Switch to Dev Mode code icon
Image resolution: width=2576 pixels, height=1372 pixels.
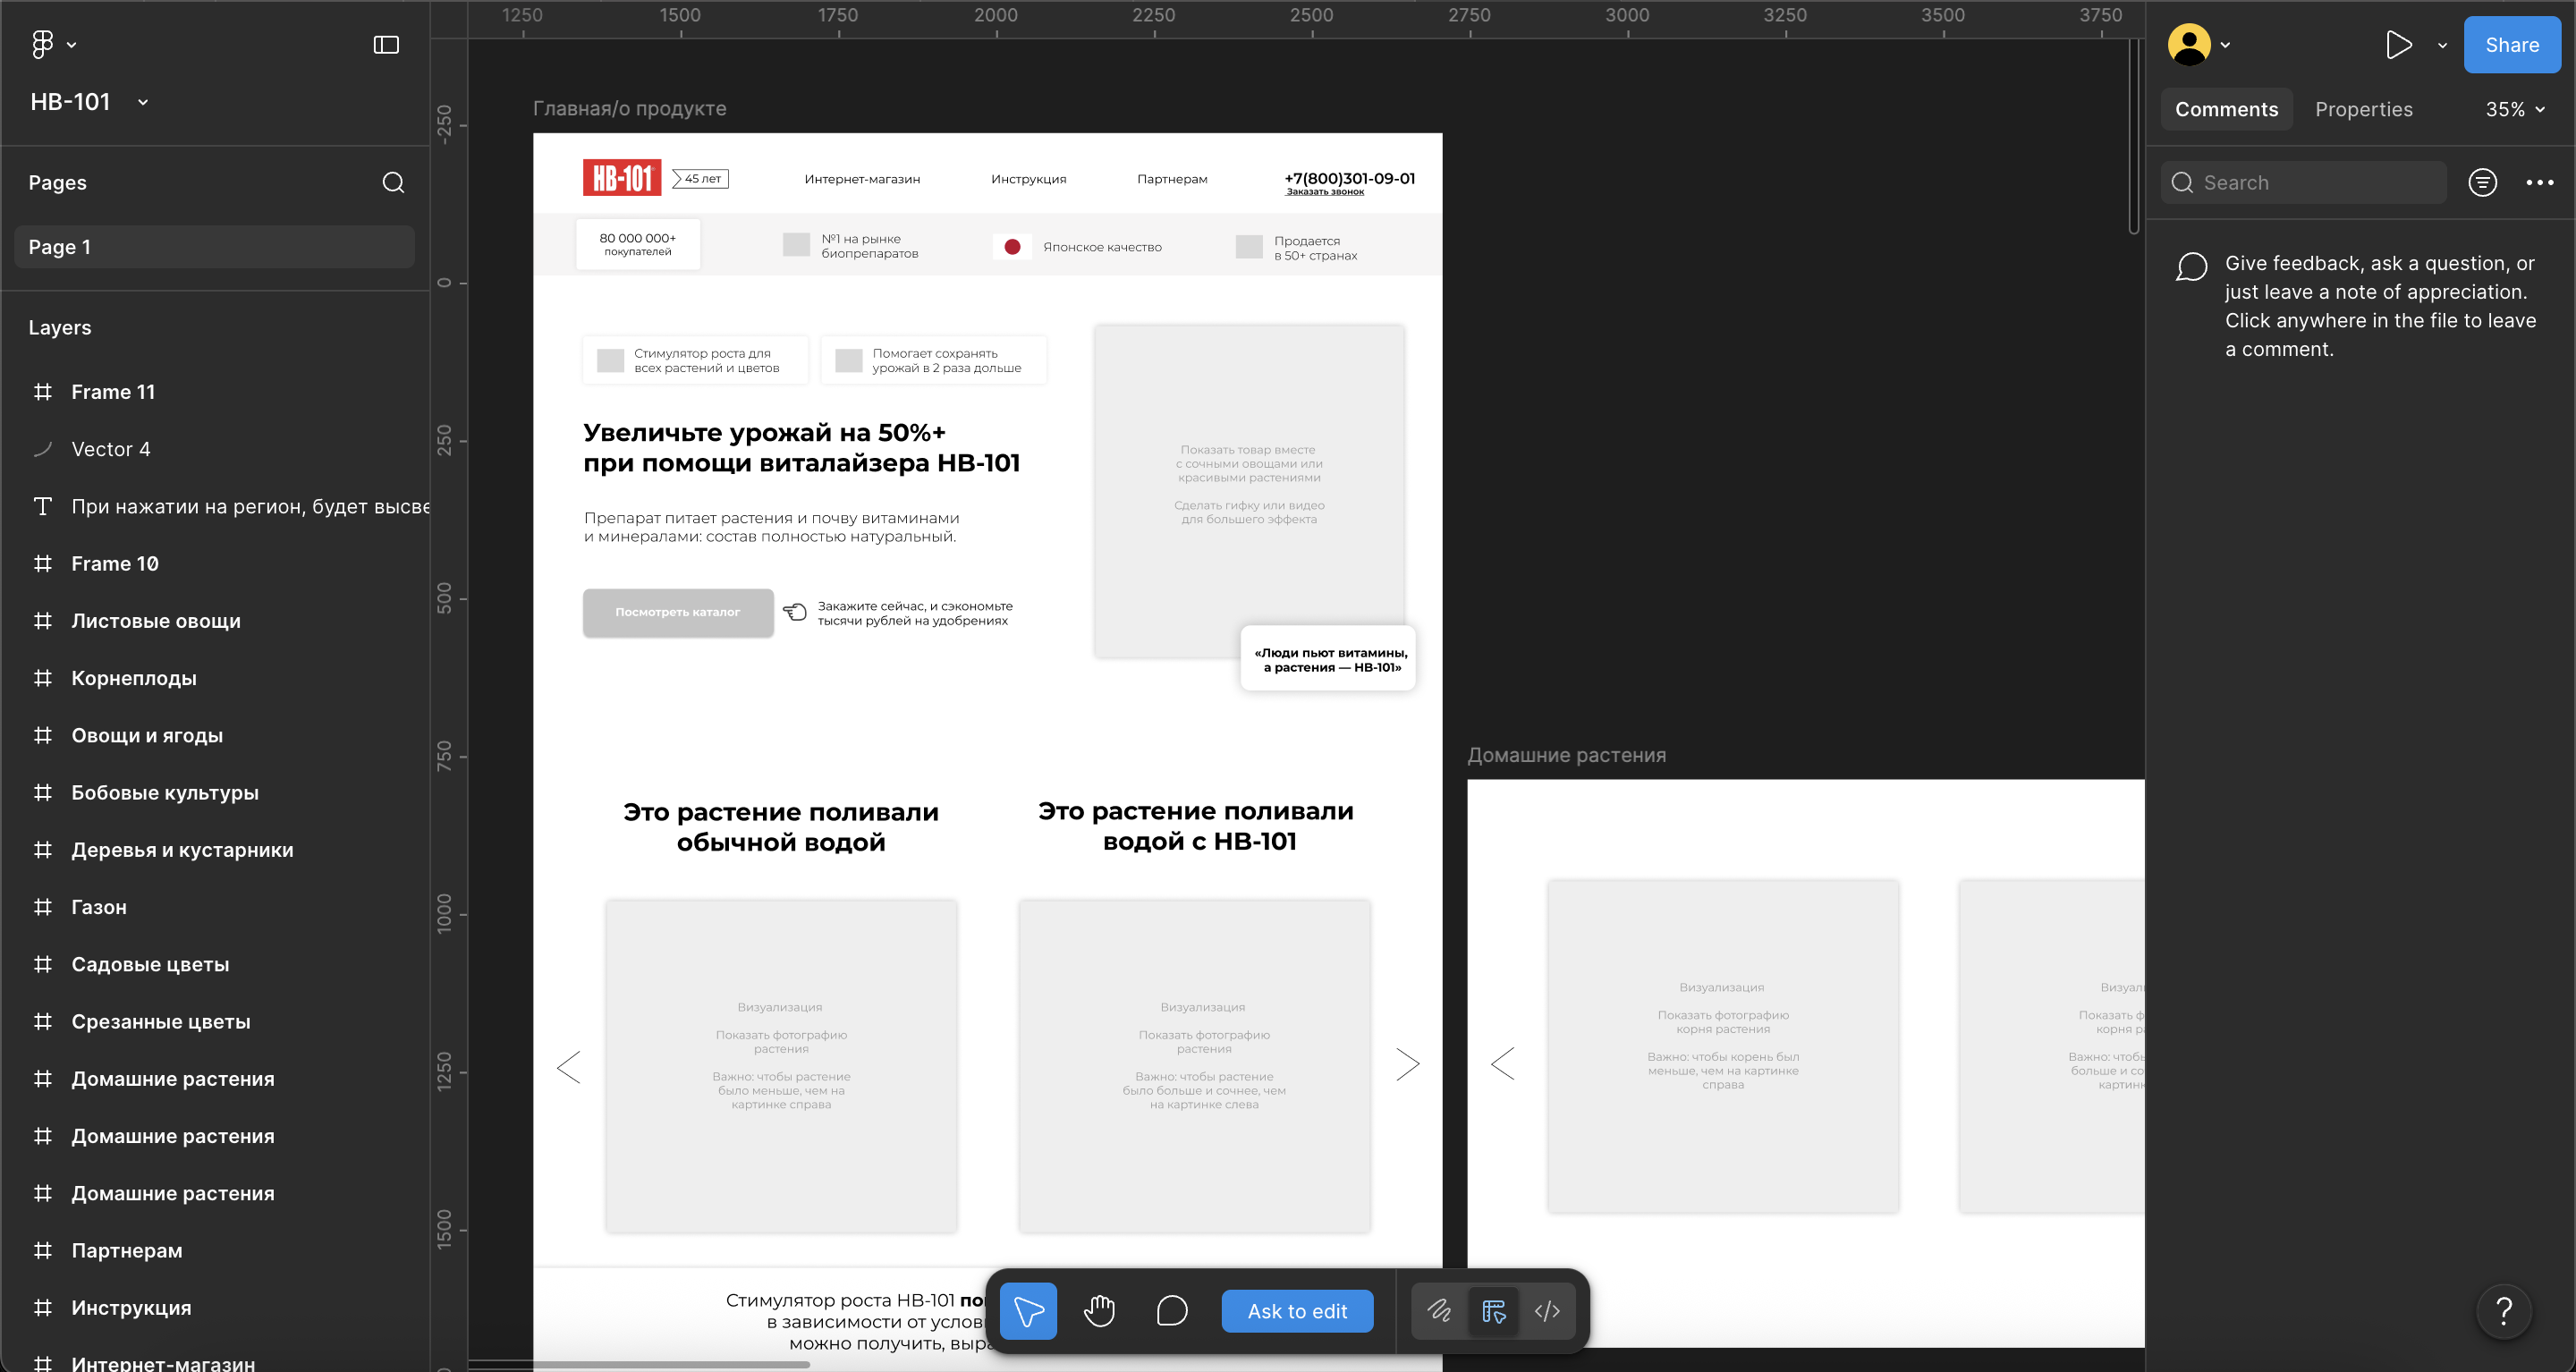(x=1548, y=1311)
